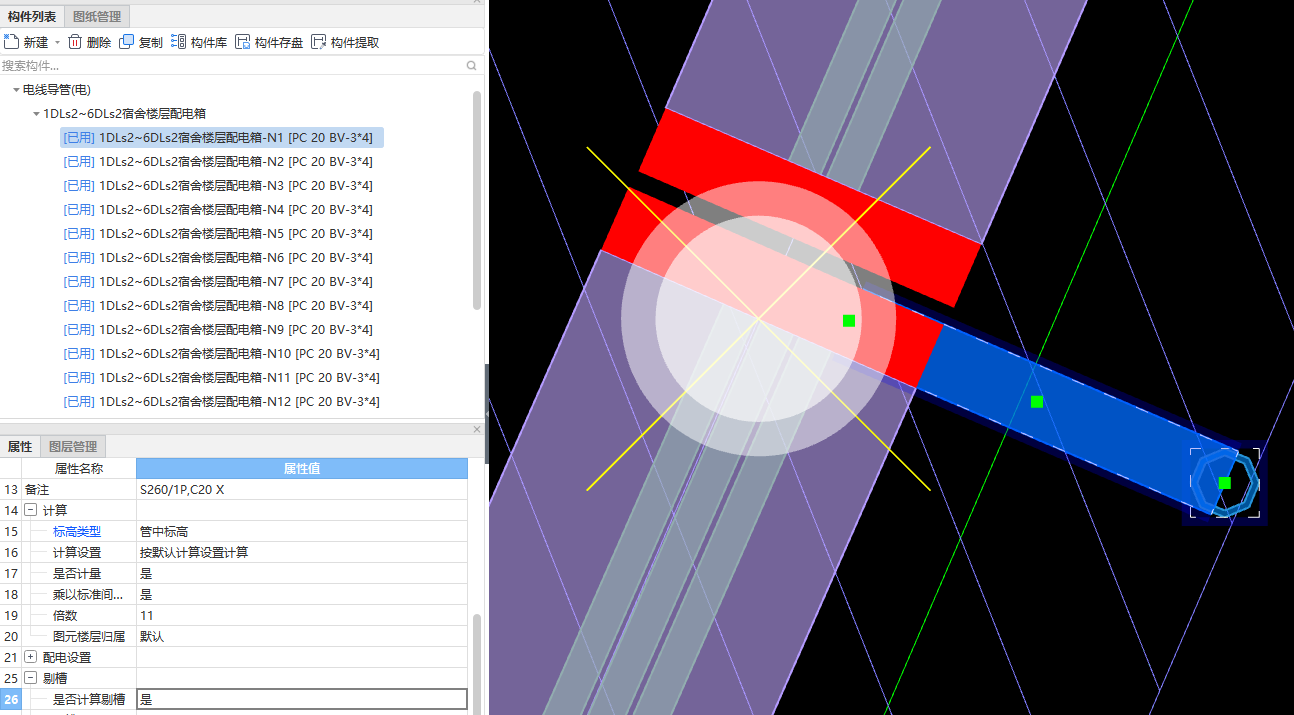The image size is (1294, 715).
Task: Select component N12 [PC 20 BV-3*4]
Action: [x=221, y=402]
